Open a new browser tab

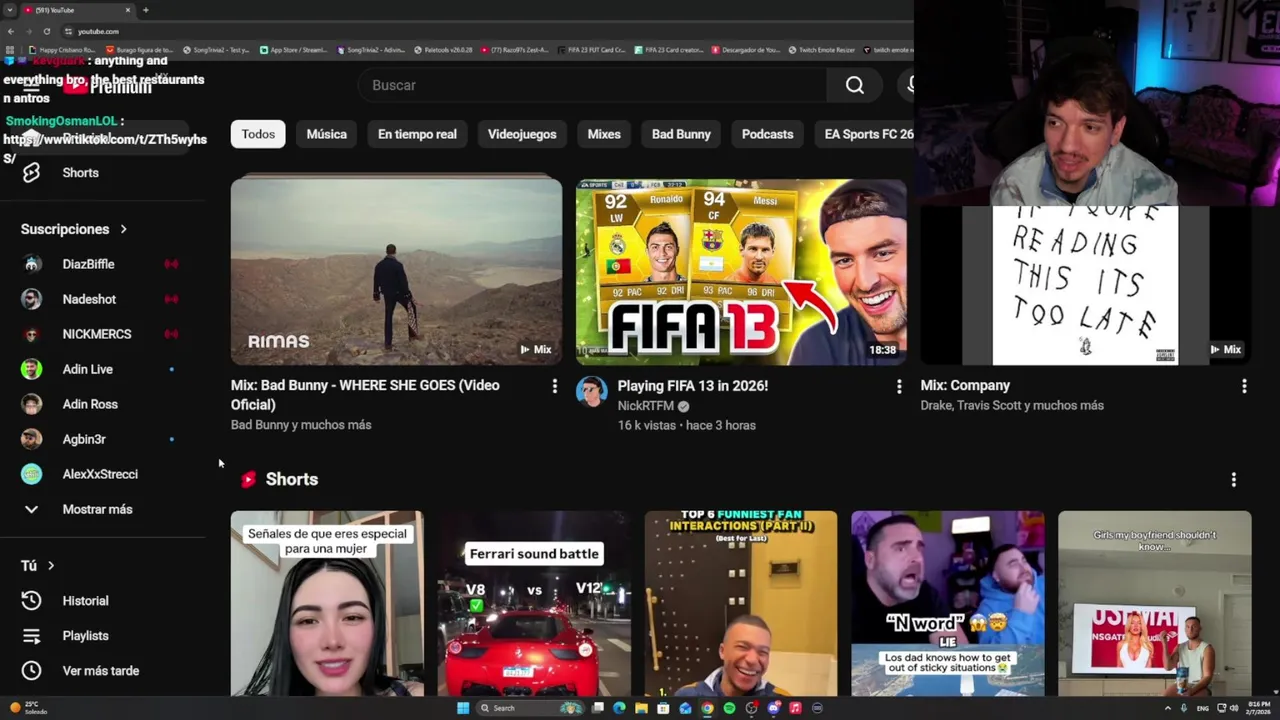[146, 10]
